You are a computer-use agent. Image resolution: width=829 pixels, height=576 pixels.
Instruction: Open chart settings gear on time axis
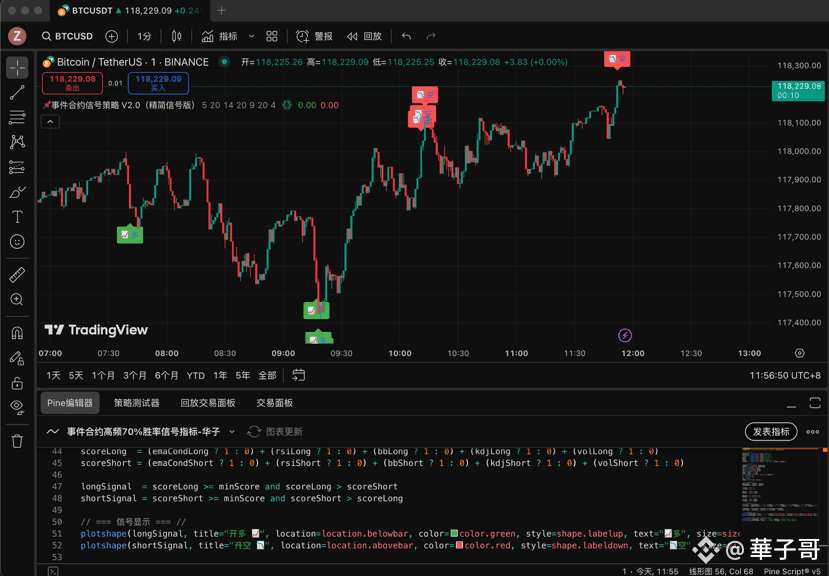799,353
